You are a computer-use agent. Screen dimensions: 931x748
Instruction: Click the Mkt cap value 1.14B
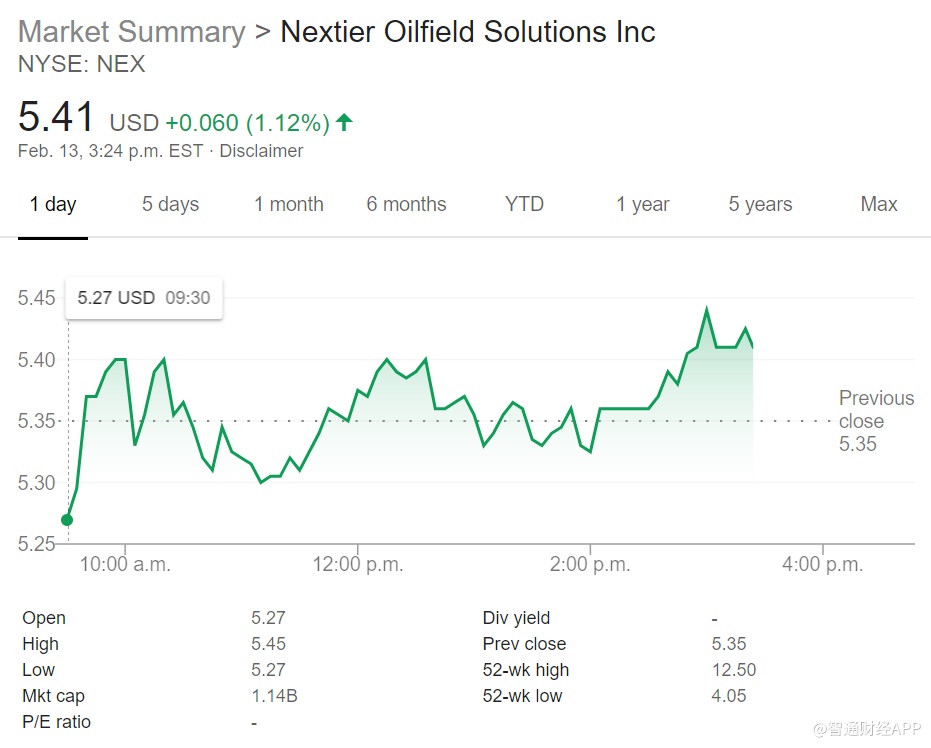pos(274,696)
